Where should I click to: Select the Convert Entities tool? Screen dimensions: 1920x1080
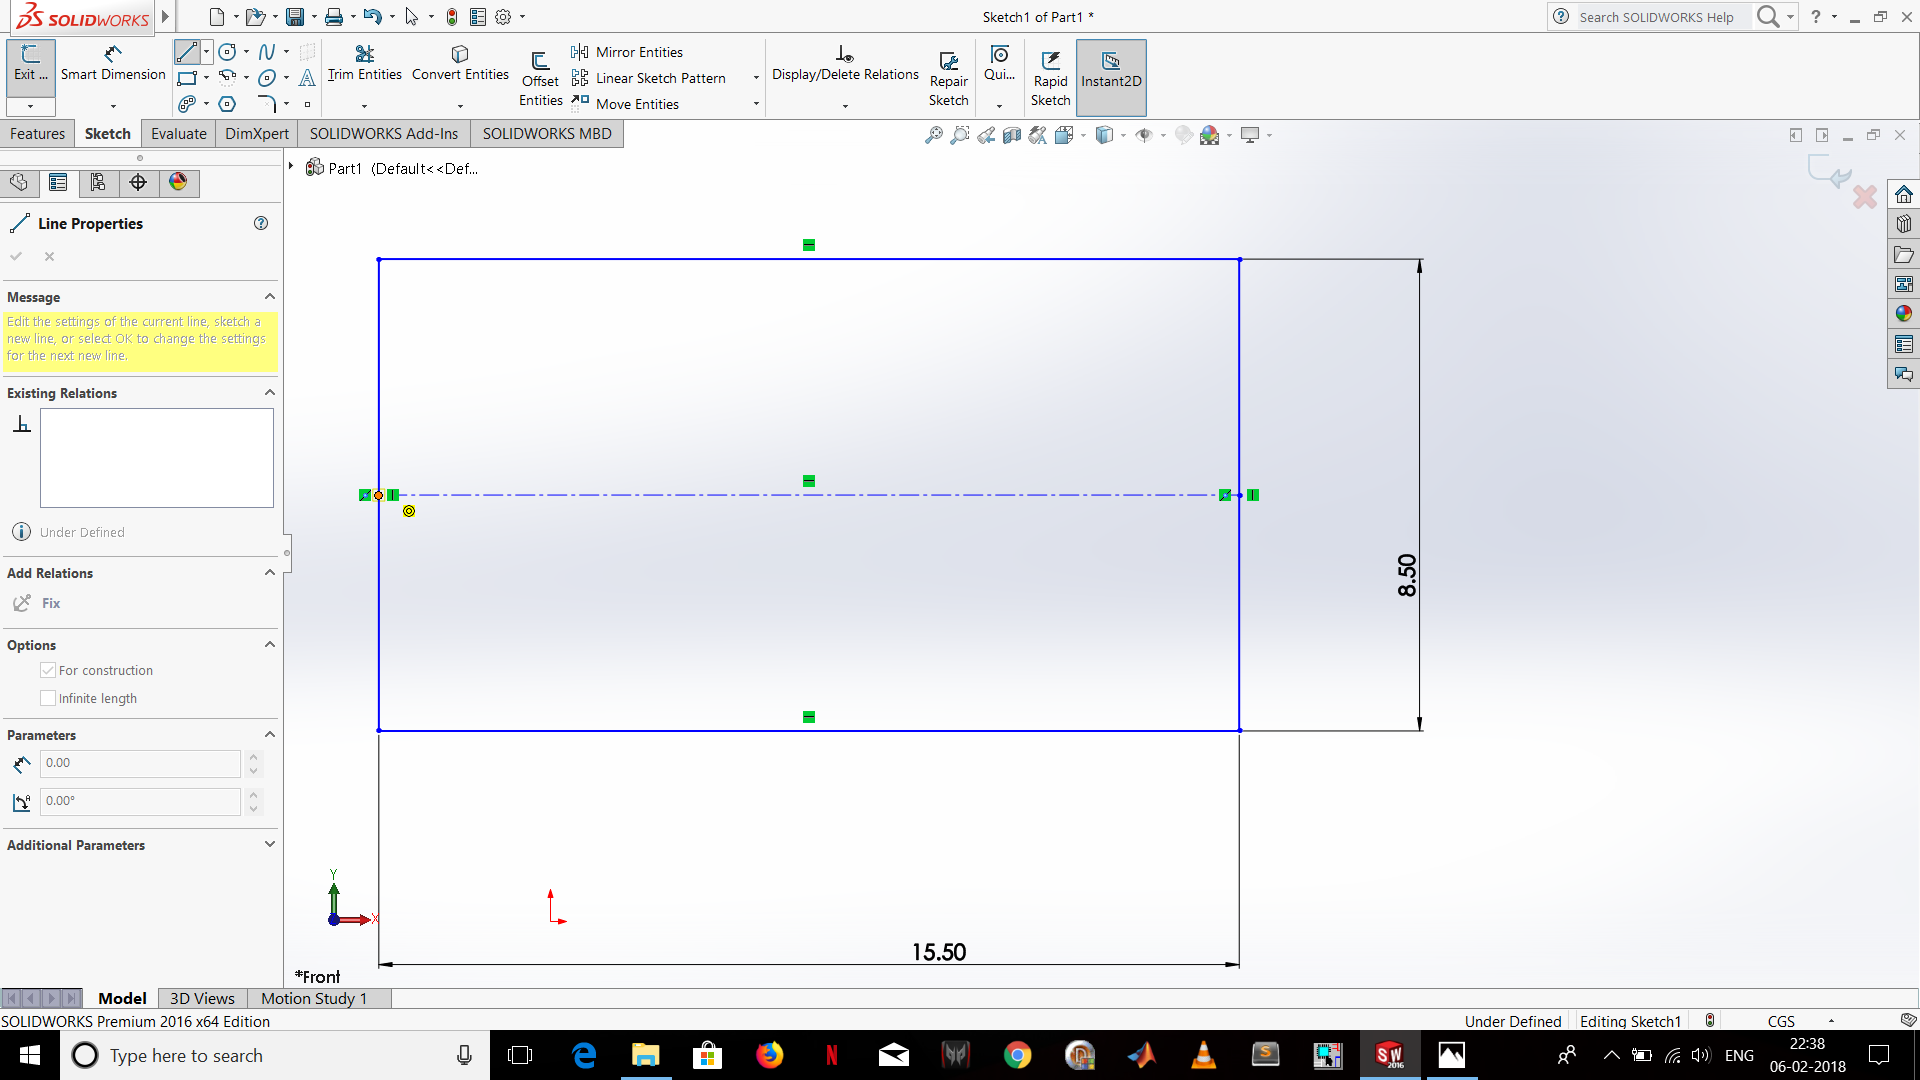coord(459,62)
